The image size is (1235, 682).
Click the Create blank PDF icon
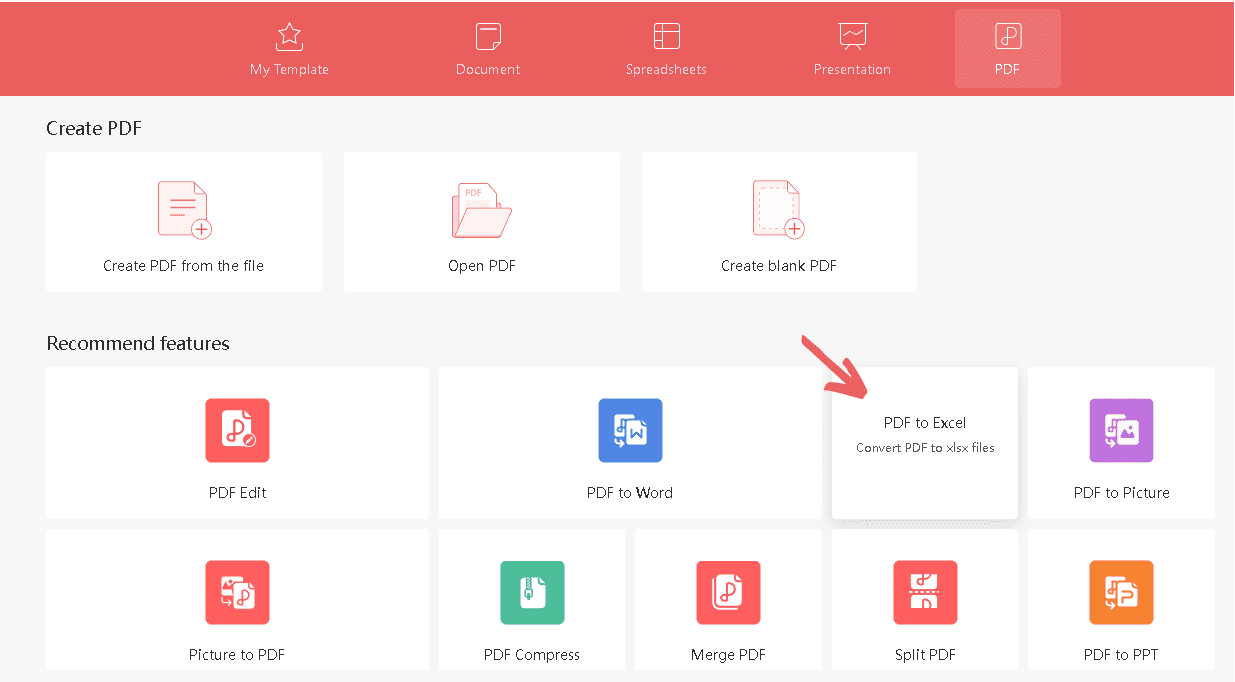[x=778, y=210]
